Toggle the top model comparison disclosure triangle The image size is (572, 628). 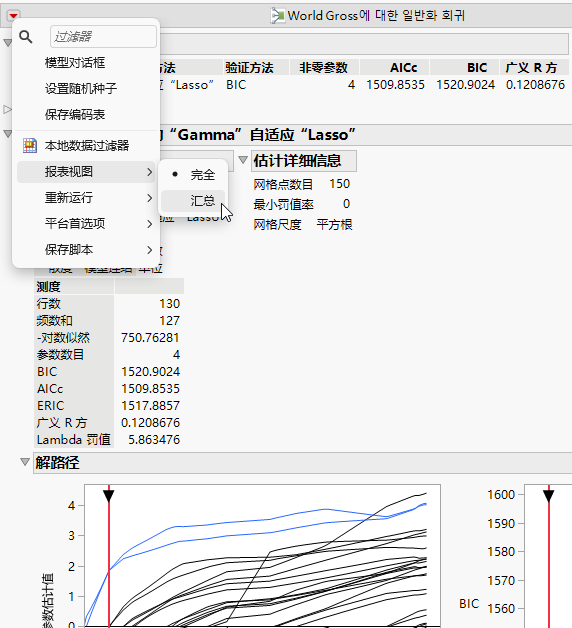pyautogui.click(x=8, y=42)
